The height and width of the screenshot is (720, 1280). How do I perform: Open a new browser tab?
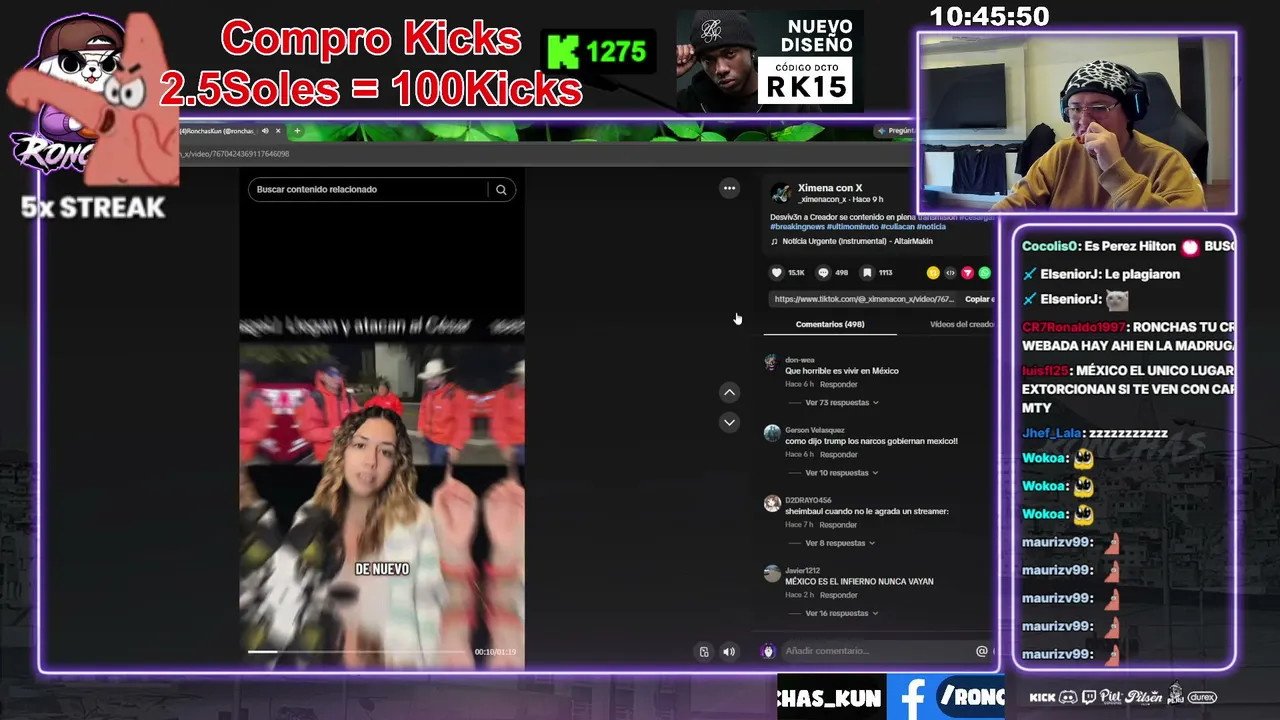pos(297,131)
